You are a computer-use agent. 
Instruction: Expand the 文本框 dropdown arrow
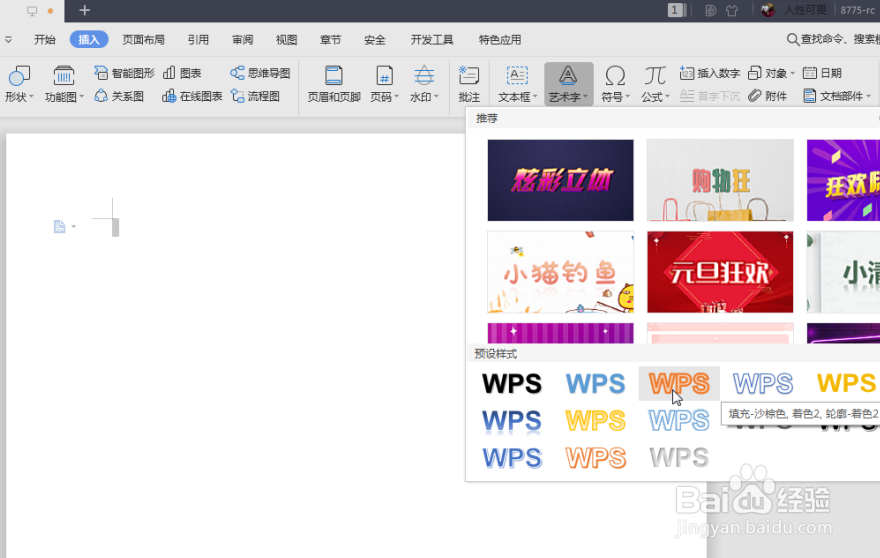coord(535,97)
